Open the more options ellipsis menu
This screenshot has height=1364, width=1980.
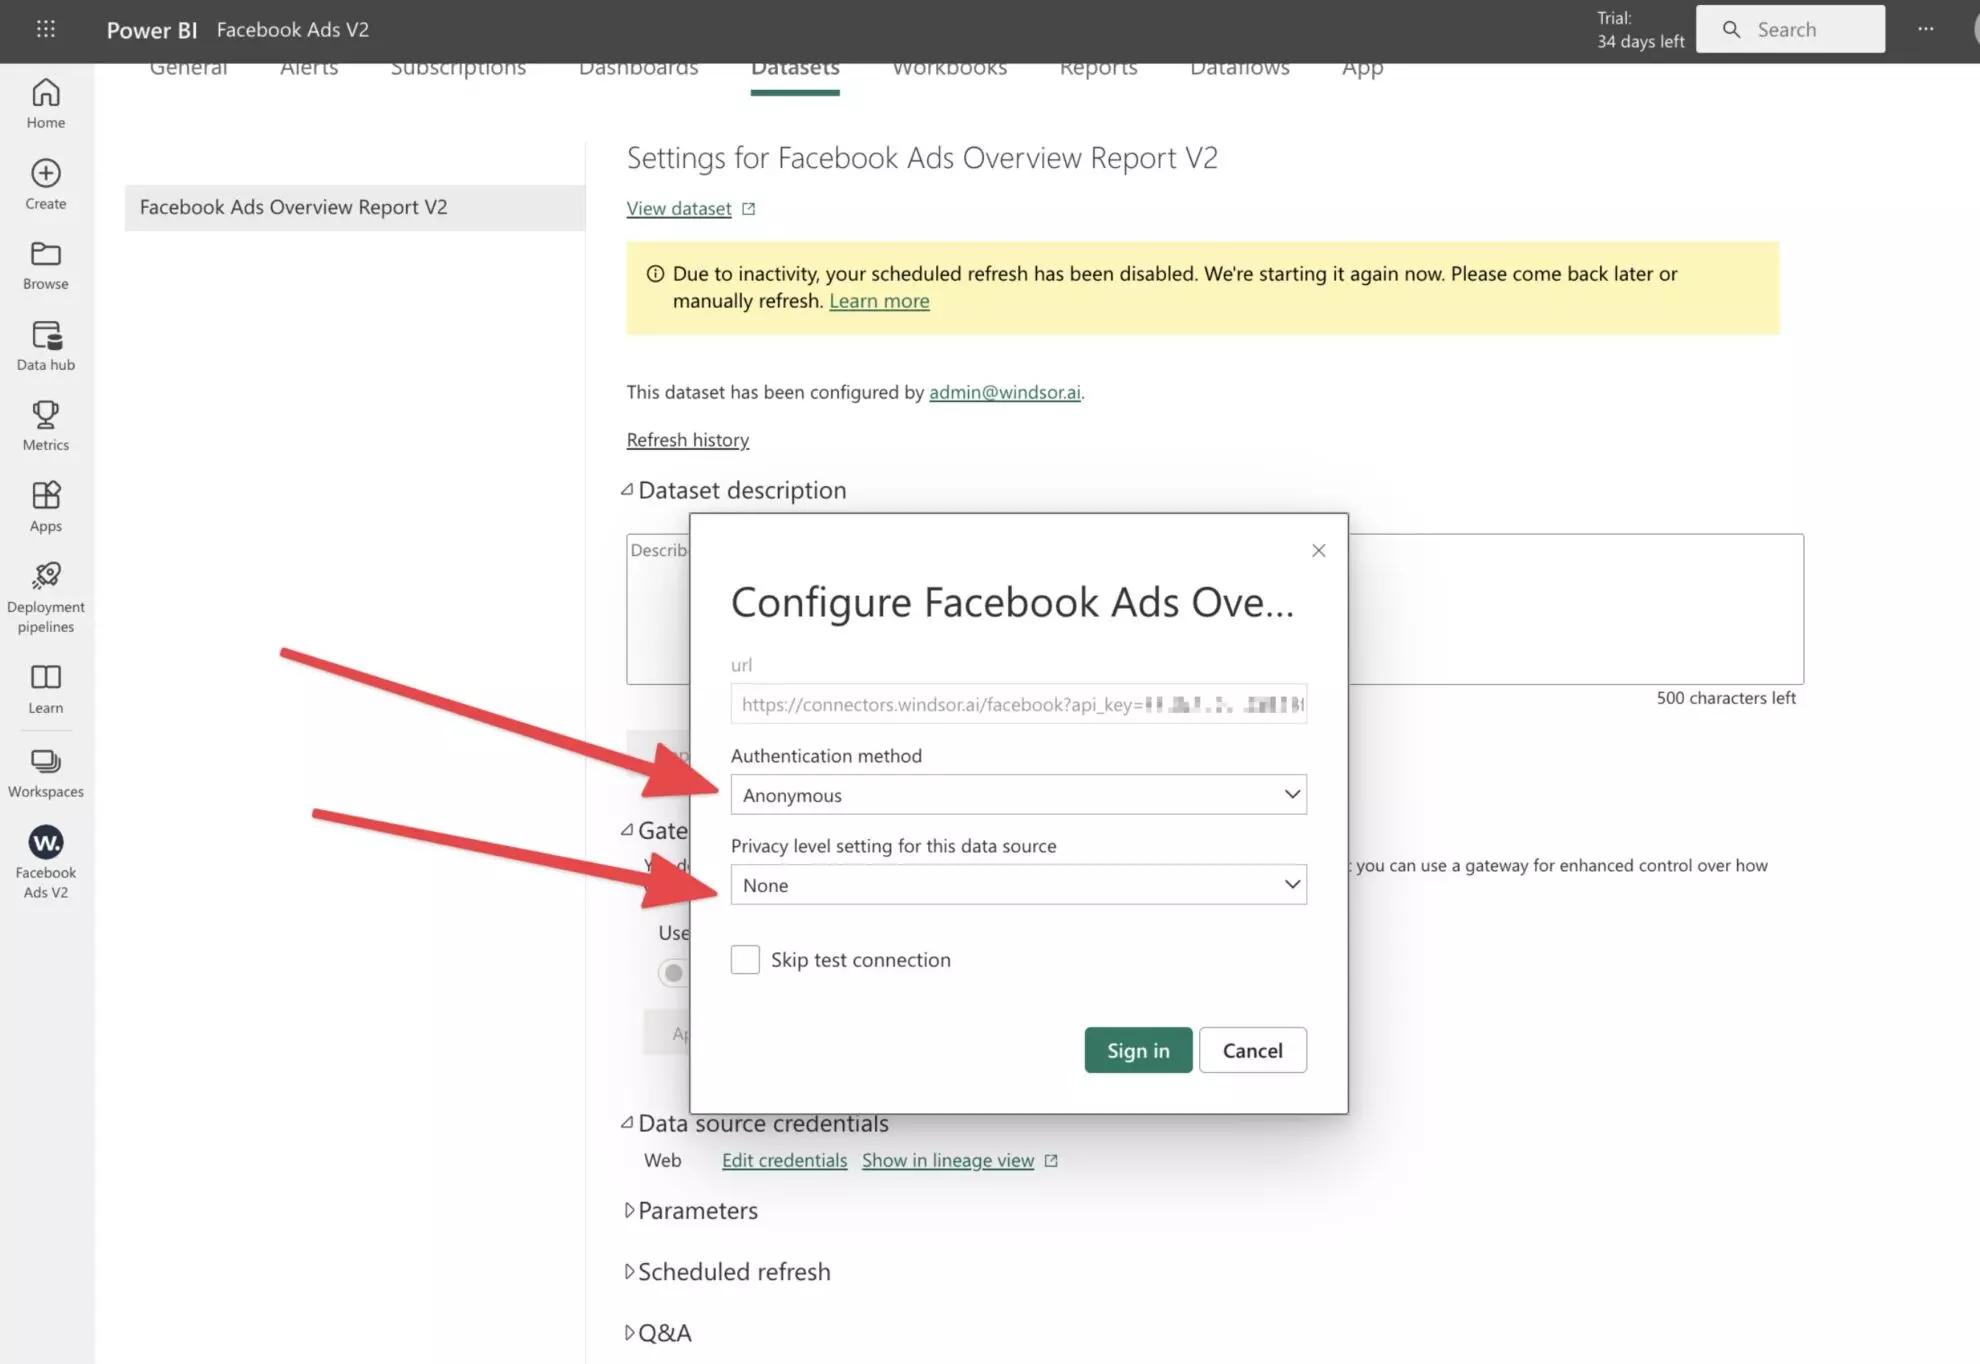coord(1926,29)
